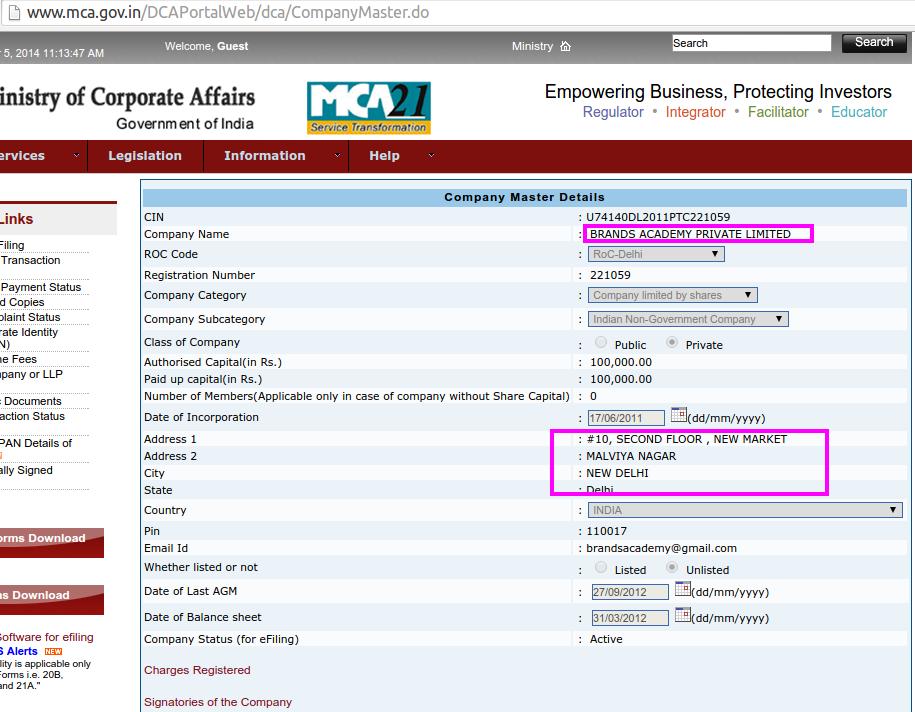This screenshot has height=712, width=915.
Task: Open calendar picker for Date of Balance sheet
Action: (682, 615)
